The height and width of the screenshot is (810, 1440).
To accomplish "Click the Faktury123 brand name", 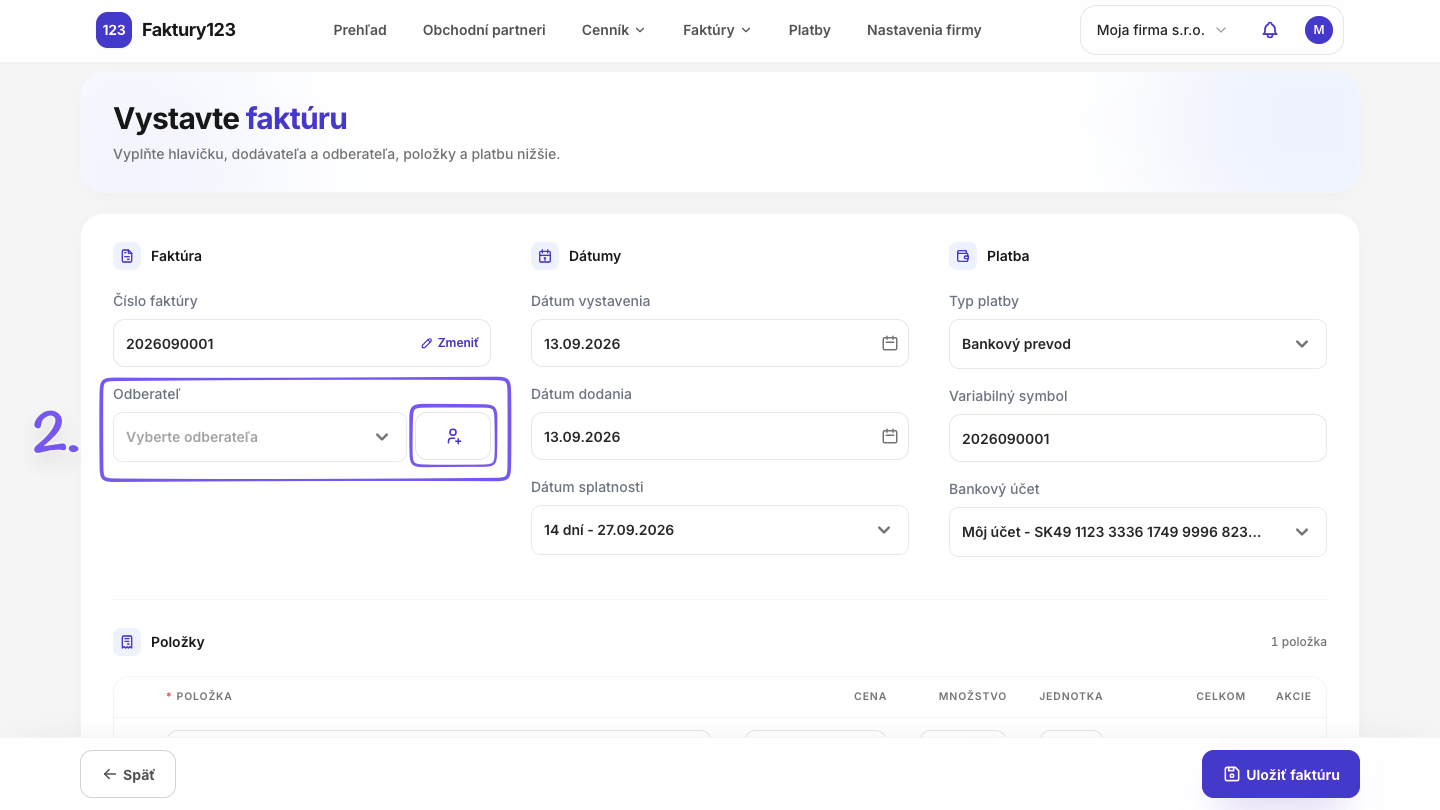I will coord(189,30).
